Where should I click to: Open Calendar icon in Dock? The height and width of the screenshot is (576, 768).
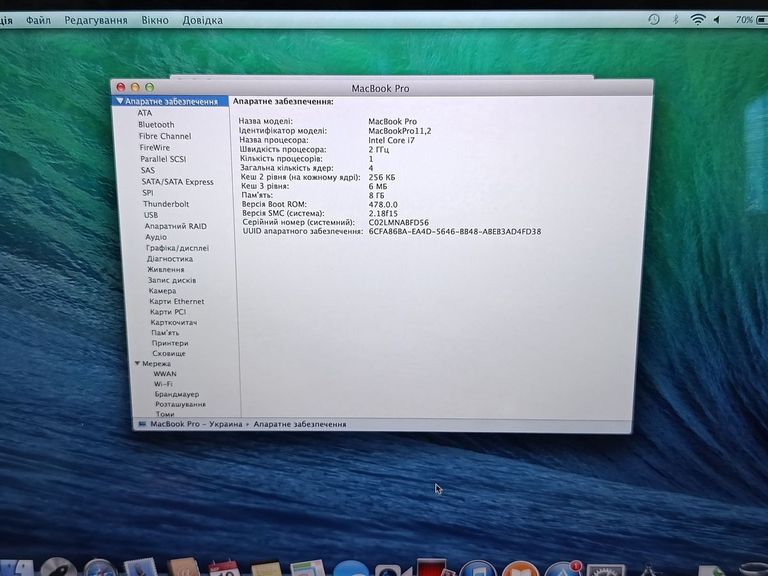224,568
